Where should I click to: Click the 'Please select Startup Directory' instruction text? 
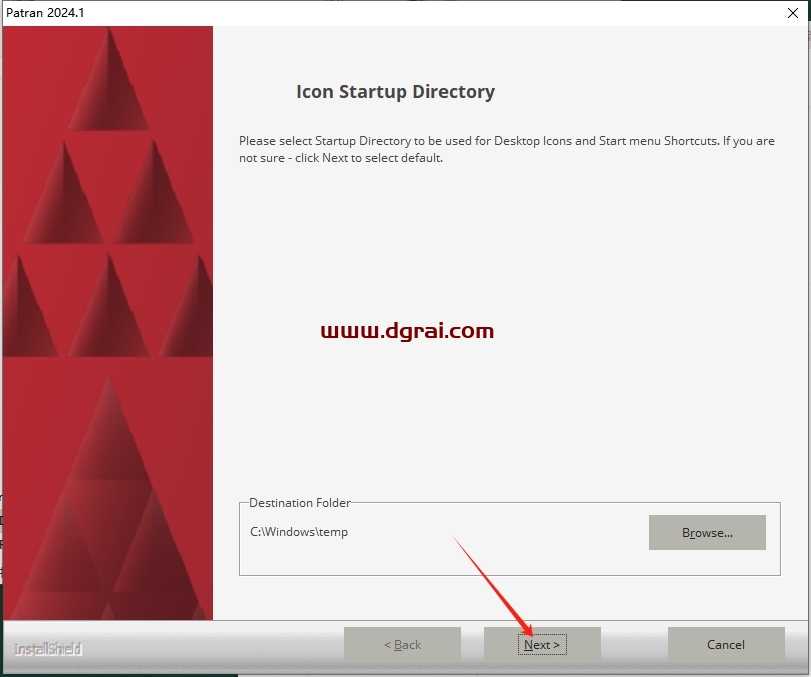[x=506, y=149]
